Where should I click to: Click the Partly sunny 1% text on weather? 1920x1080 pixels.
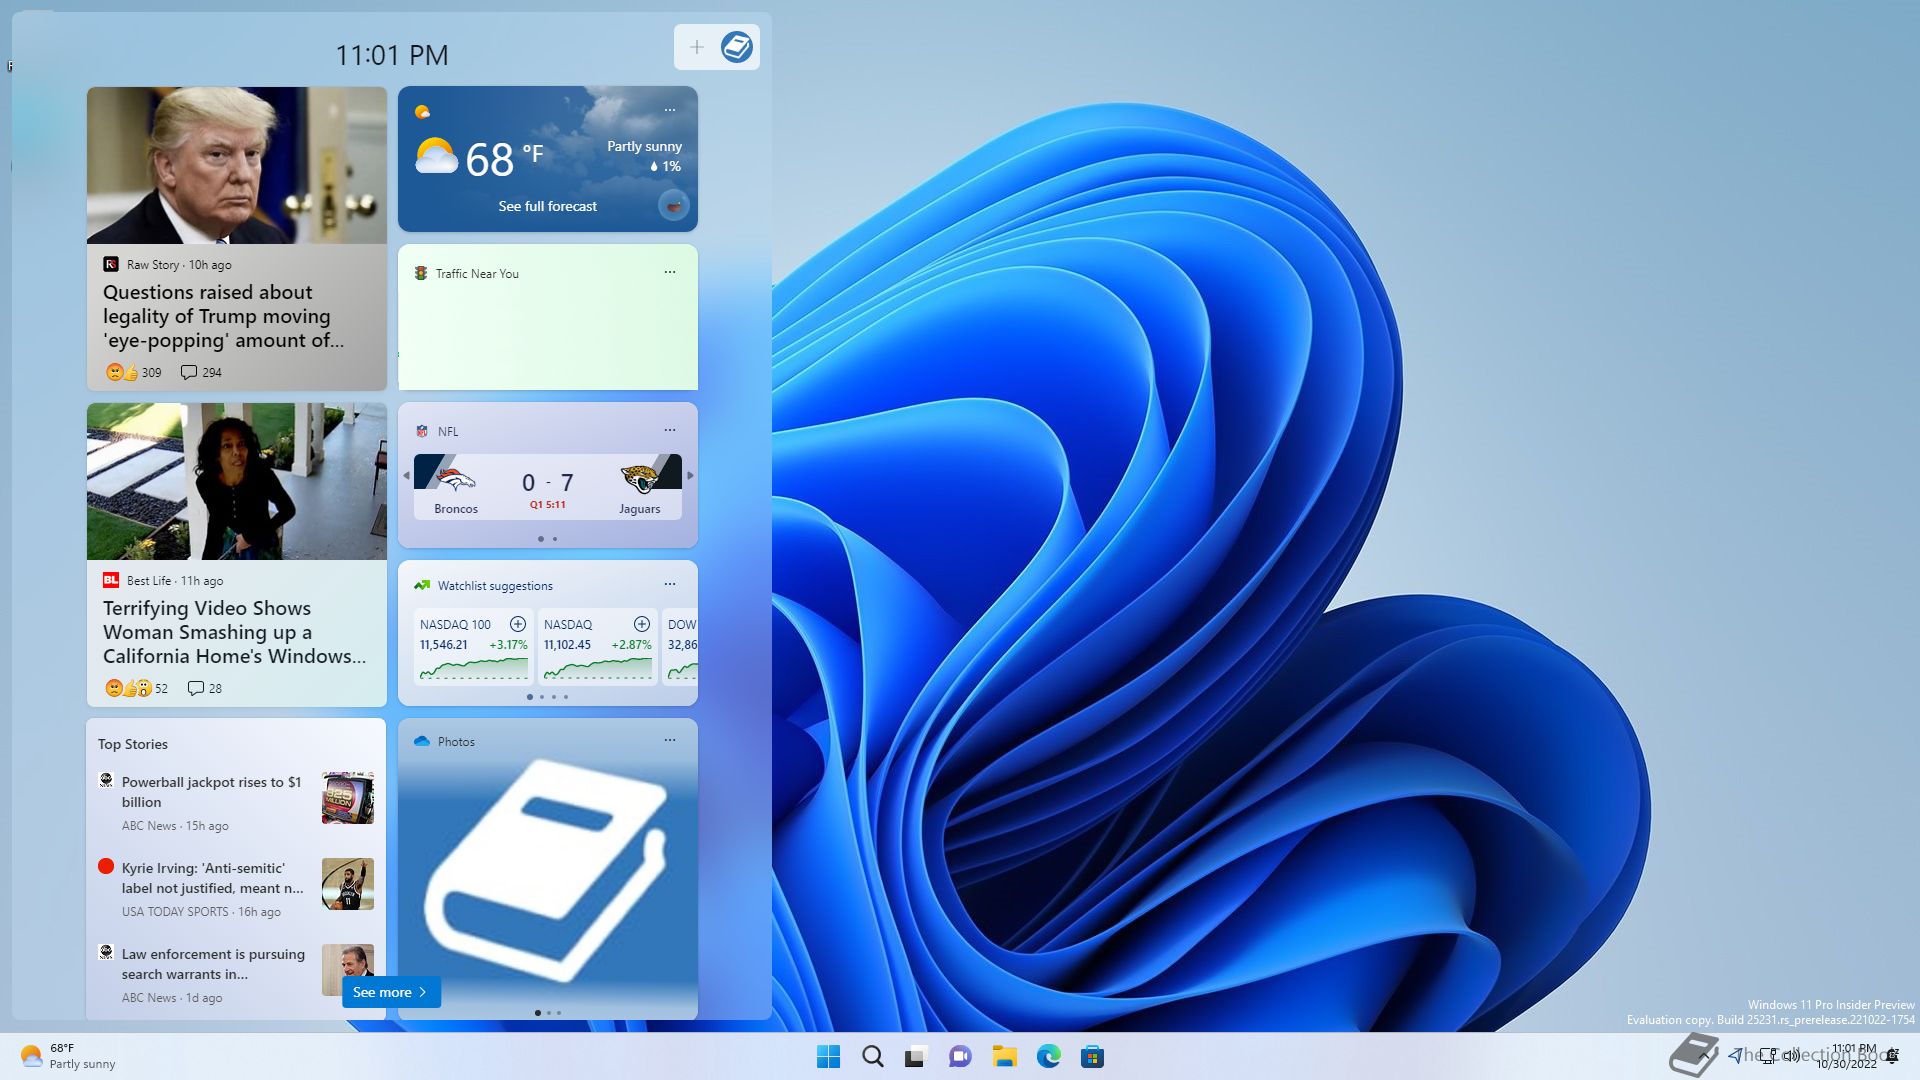(645, 156)
